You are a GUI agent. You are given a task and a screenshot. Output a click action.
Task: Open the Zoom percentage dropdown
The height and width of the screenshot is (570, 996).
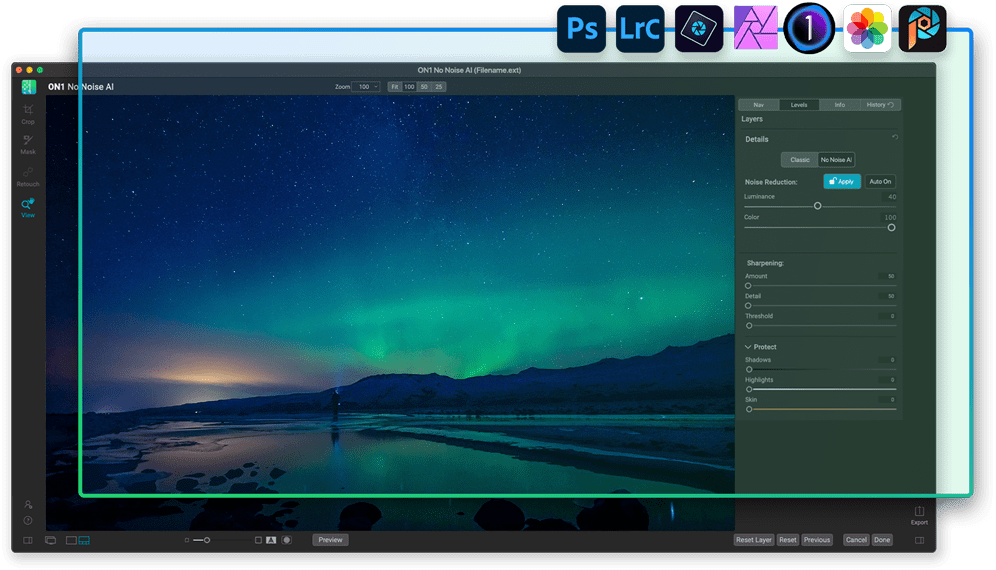(366, 87)
